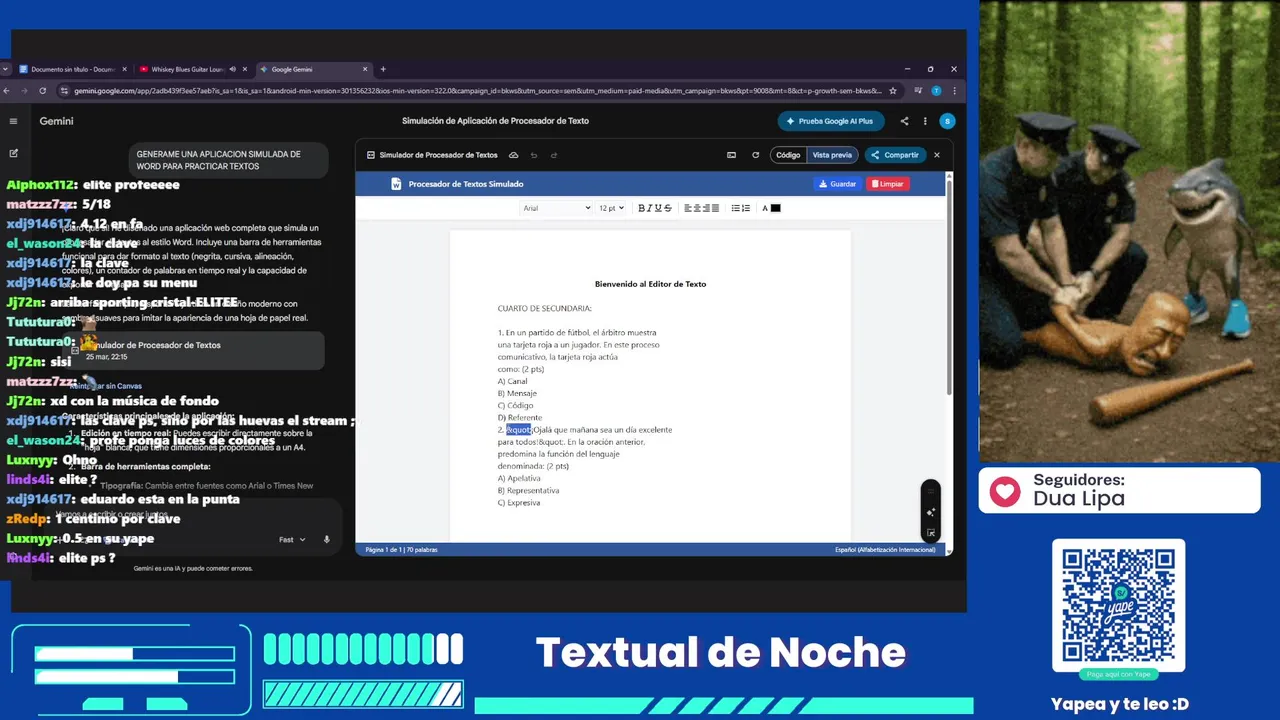Image resolution: width=1280 pixels, height=720 pixels.
Task: Click the floating select element icon
Action: tap(930, 533)
